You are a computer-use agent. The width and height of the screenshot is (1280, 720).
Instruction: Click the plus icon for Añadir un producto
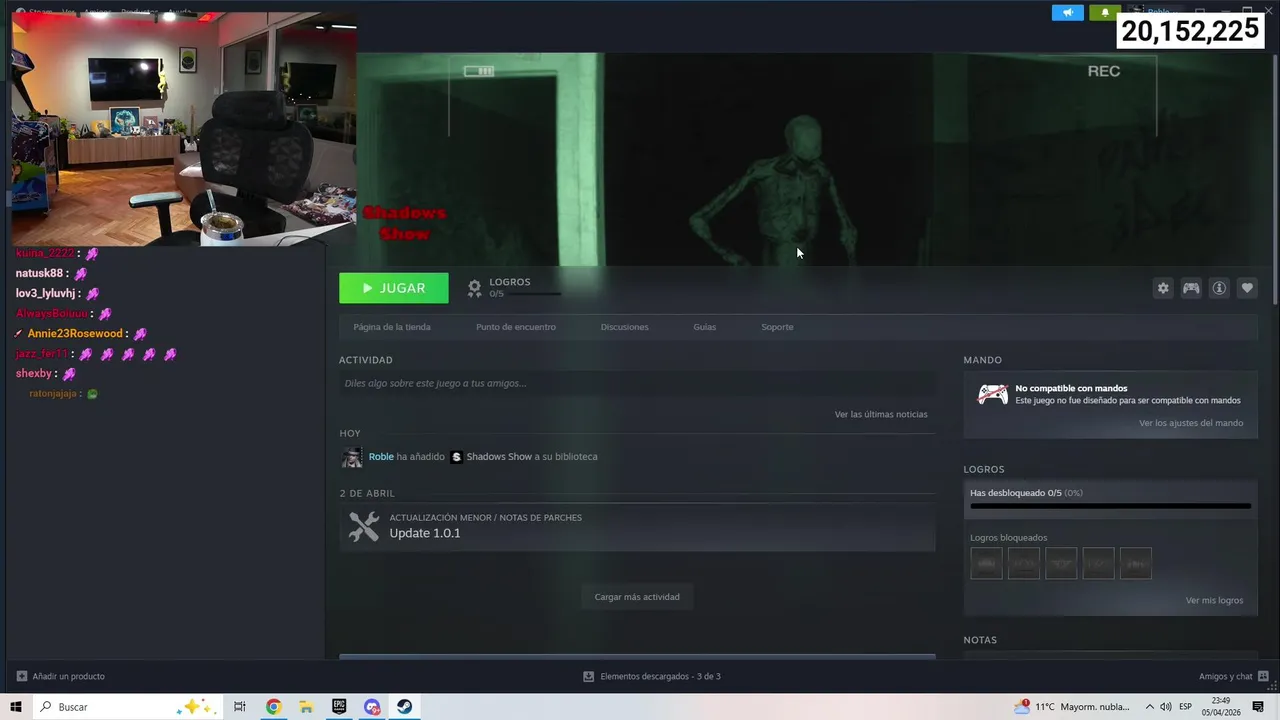pyautogui.click(x=22, y=677)
